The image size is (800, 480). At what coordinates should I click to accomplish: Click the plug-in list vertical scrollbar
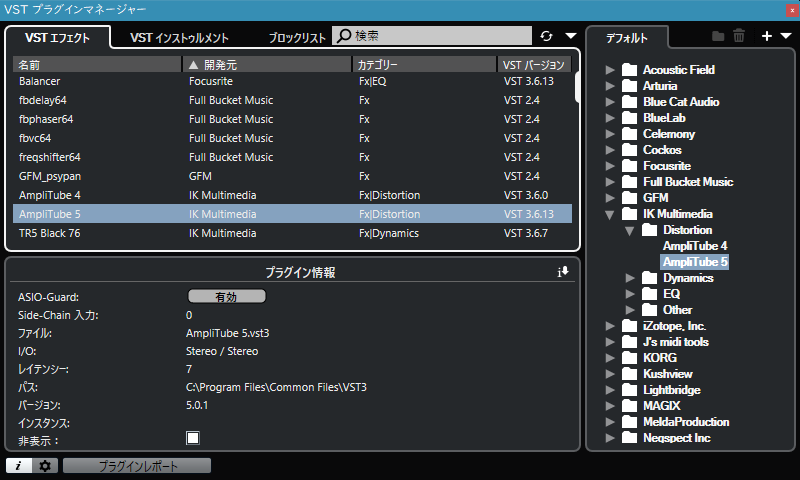tap(577, 87)
